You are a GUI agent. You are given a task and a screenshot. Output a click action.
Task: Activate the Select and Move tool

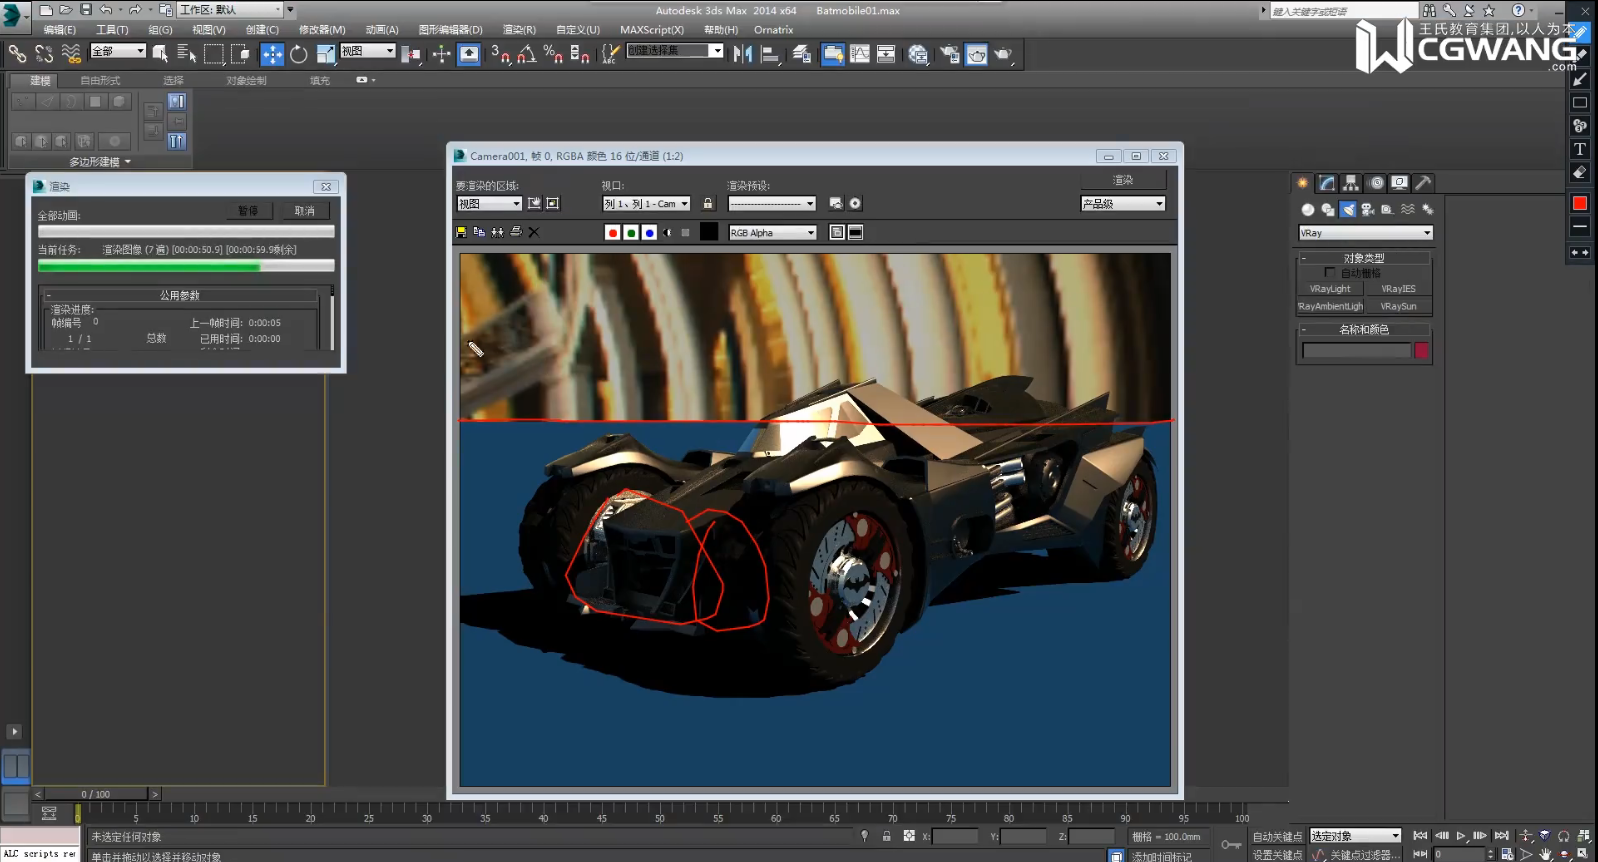pyautogui.click(x=272, y=54)
